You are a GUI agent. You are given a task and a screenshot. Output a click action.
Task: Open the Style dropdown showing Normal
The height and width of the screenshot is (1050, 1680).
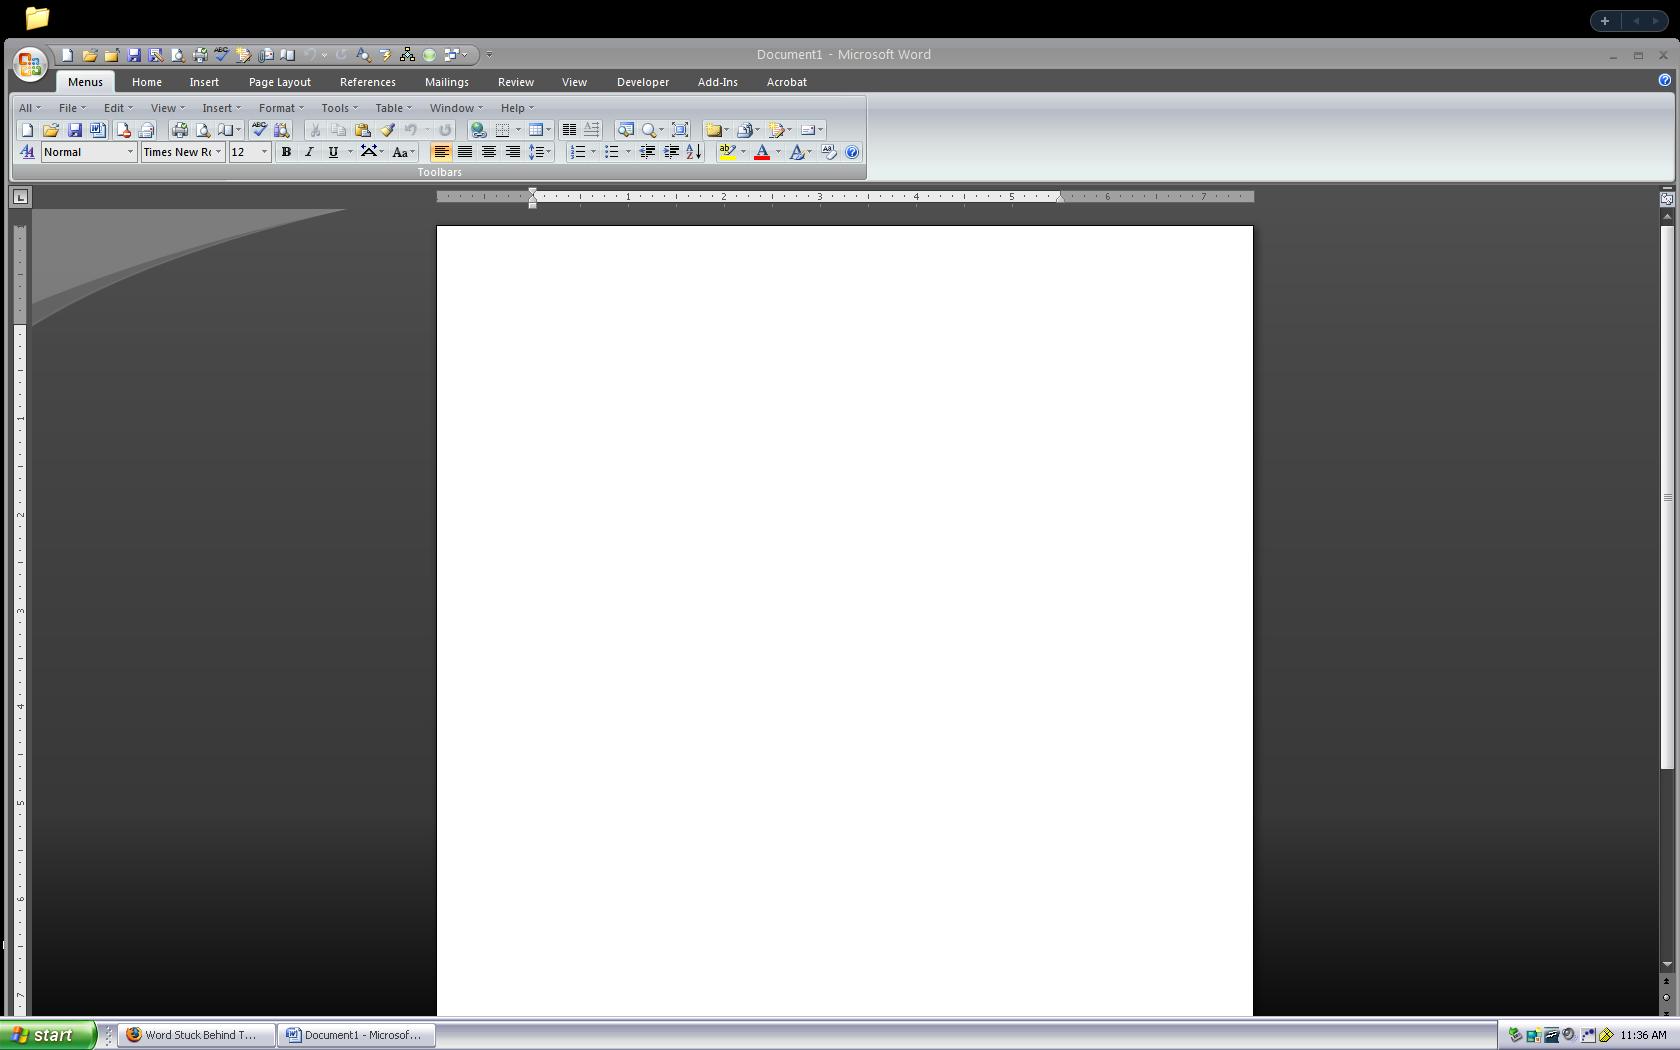click(x=129, y=152)
